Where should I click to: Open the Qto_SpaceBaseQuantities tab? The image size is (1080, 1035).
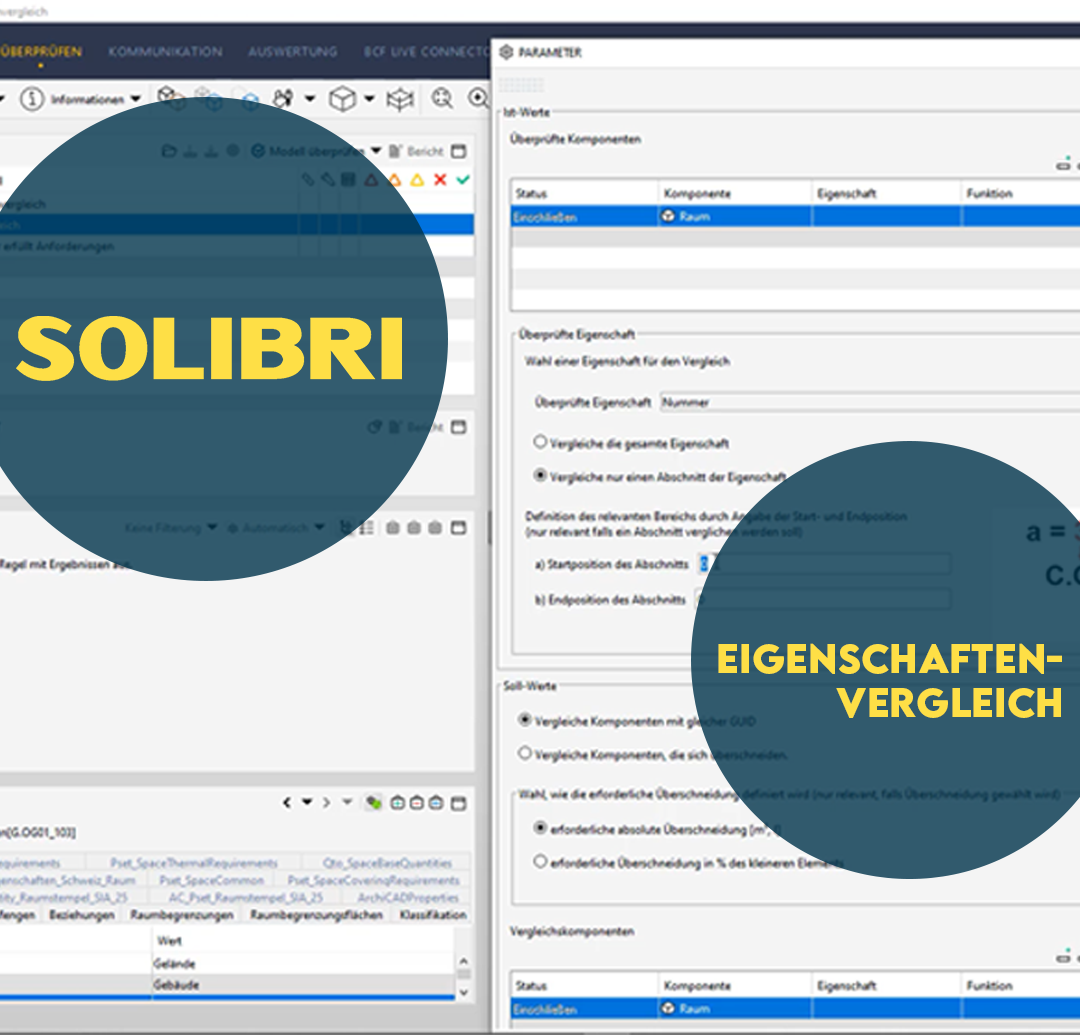point(388,863)
